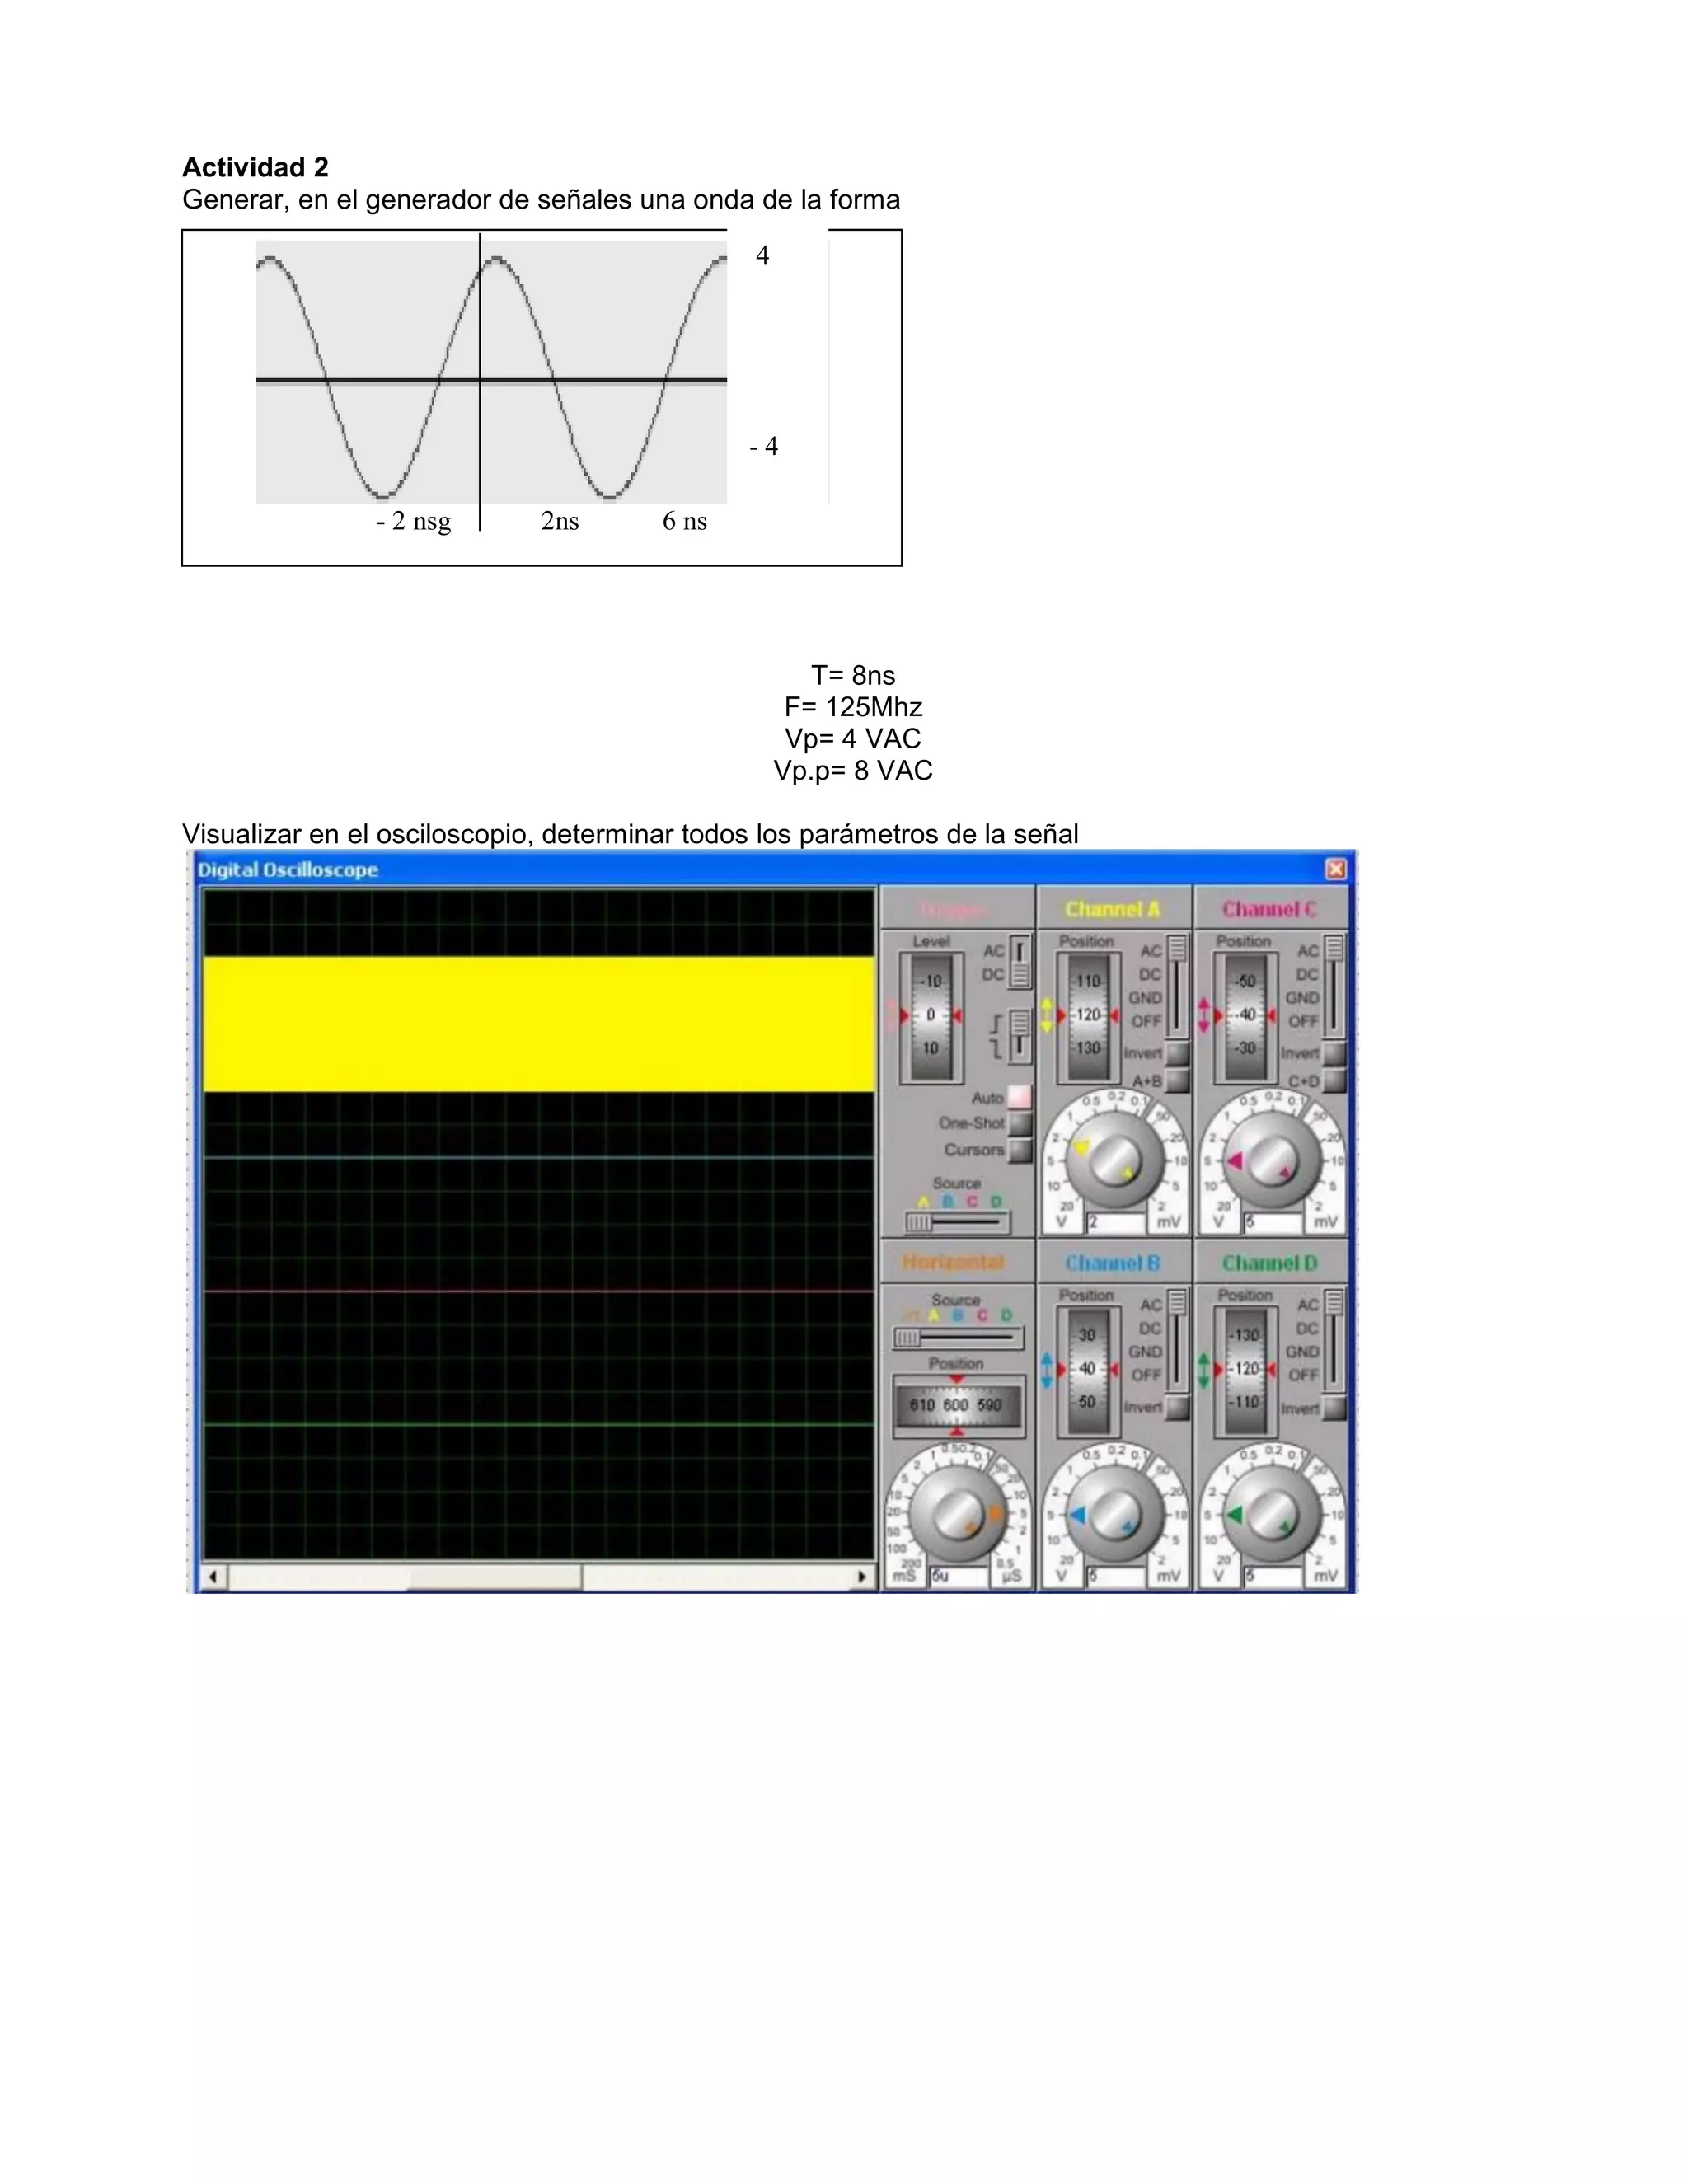Click the Channel B voltage input field
The image size is (1688, 2184).
(1116, 1576)
